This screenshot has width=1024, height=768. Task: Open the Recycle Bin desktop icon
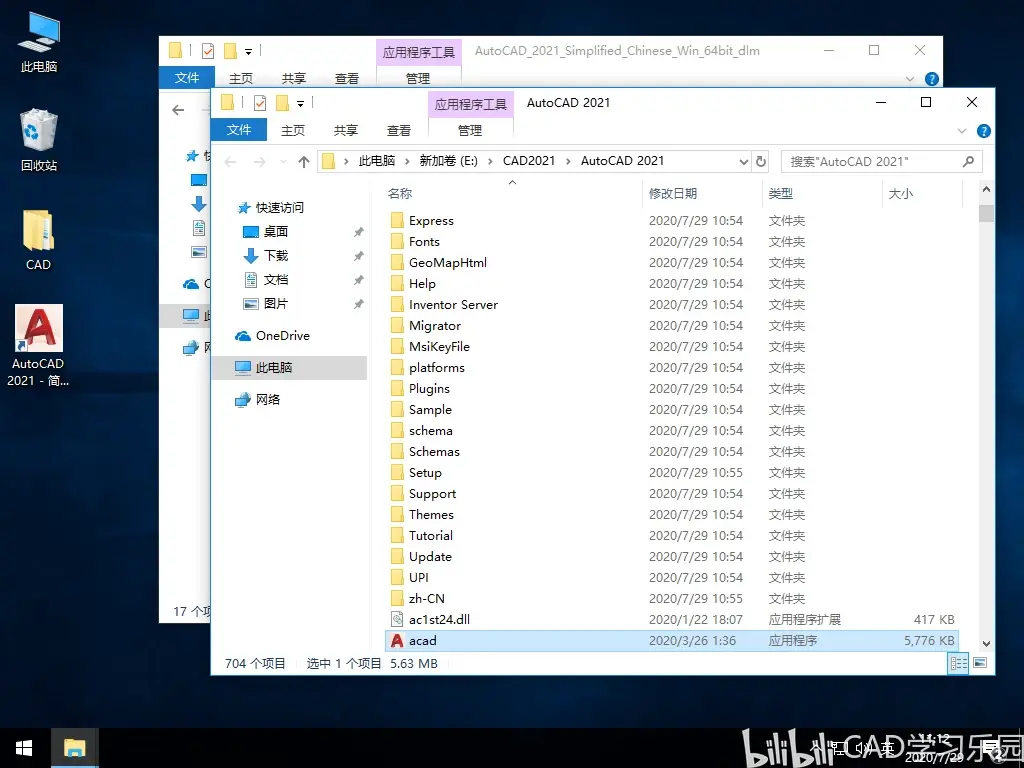[39, 140]
